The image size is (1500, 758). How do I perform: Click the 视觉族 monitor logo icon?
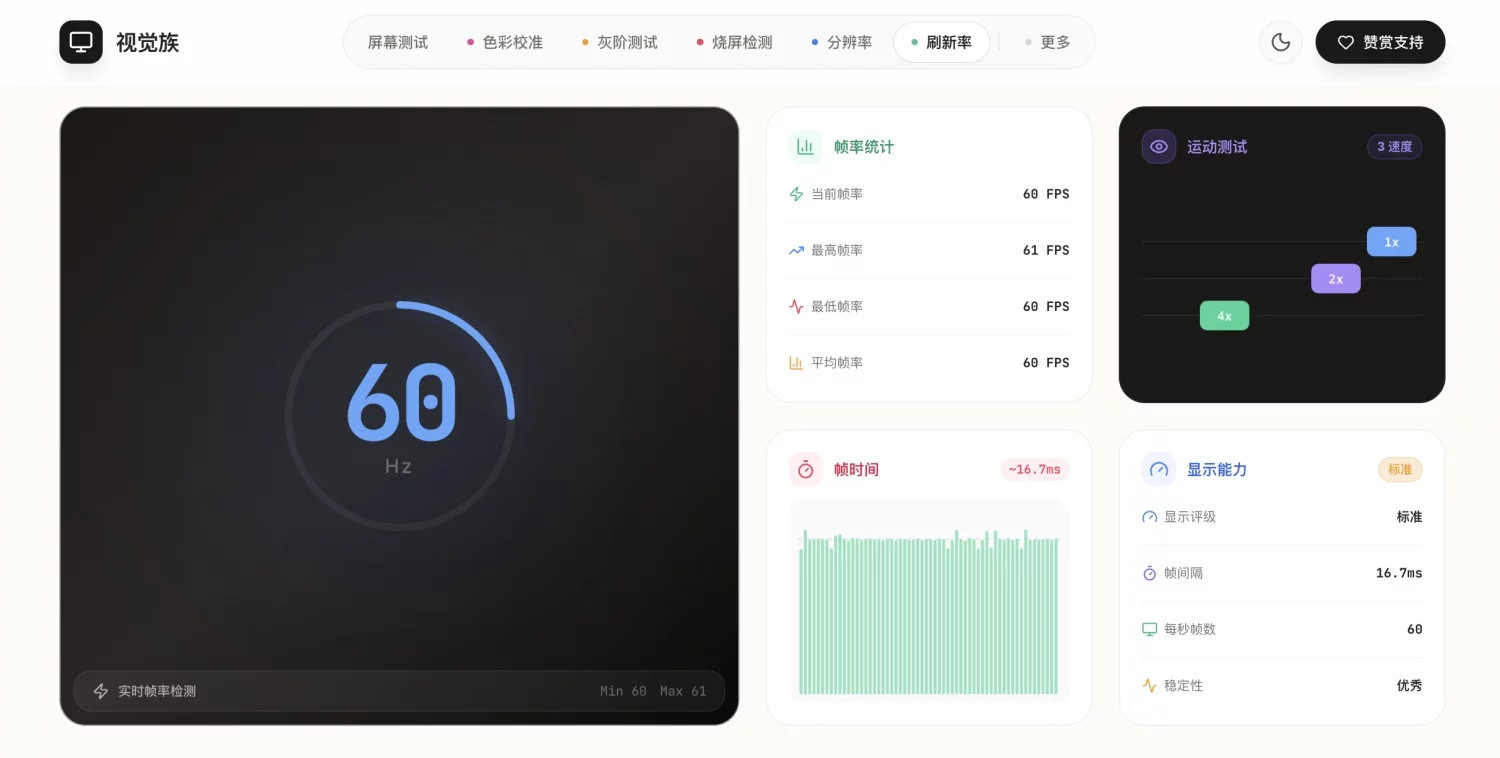(x=80, y=42)
